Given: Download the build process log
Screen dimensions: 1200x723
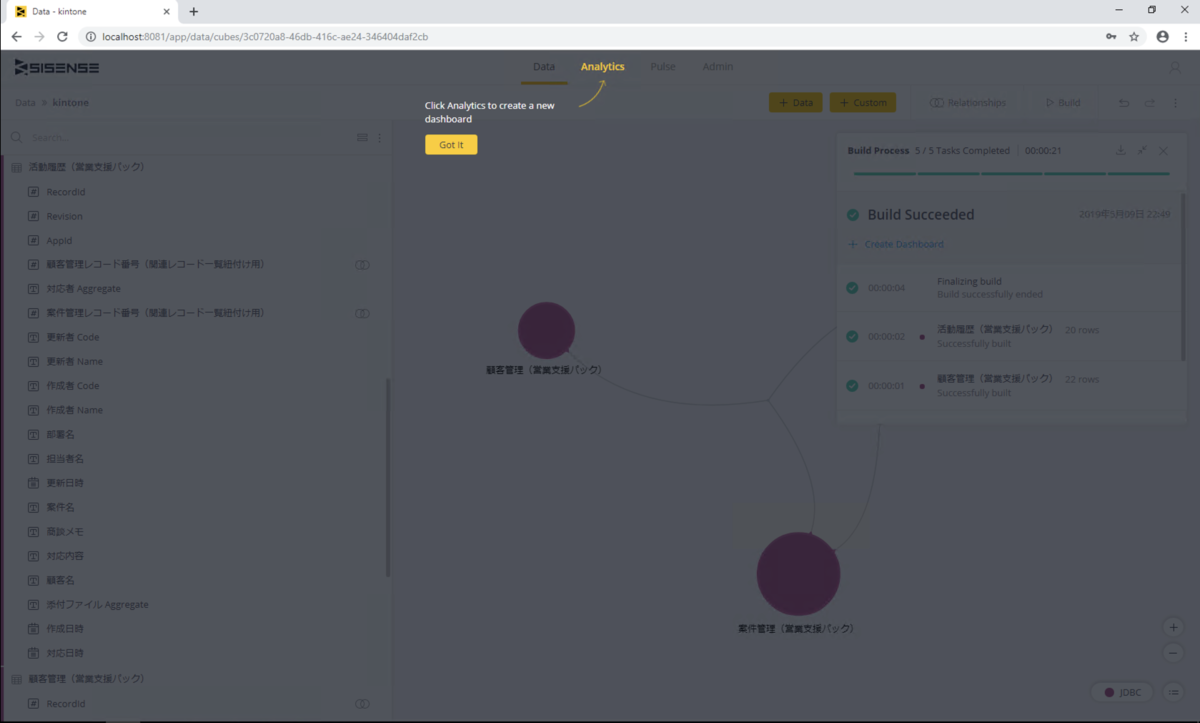Looking at the screenshot, I should coord(1120,151).
